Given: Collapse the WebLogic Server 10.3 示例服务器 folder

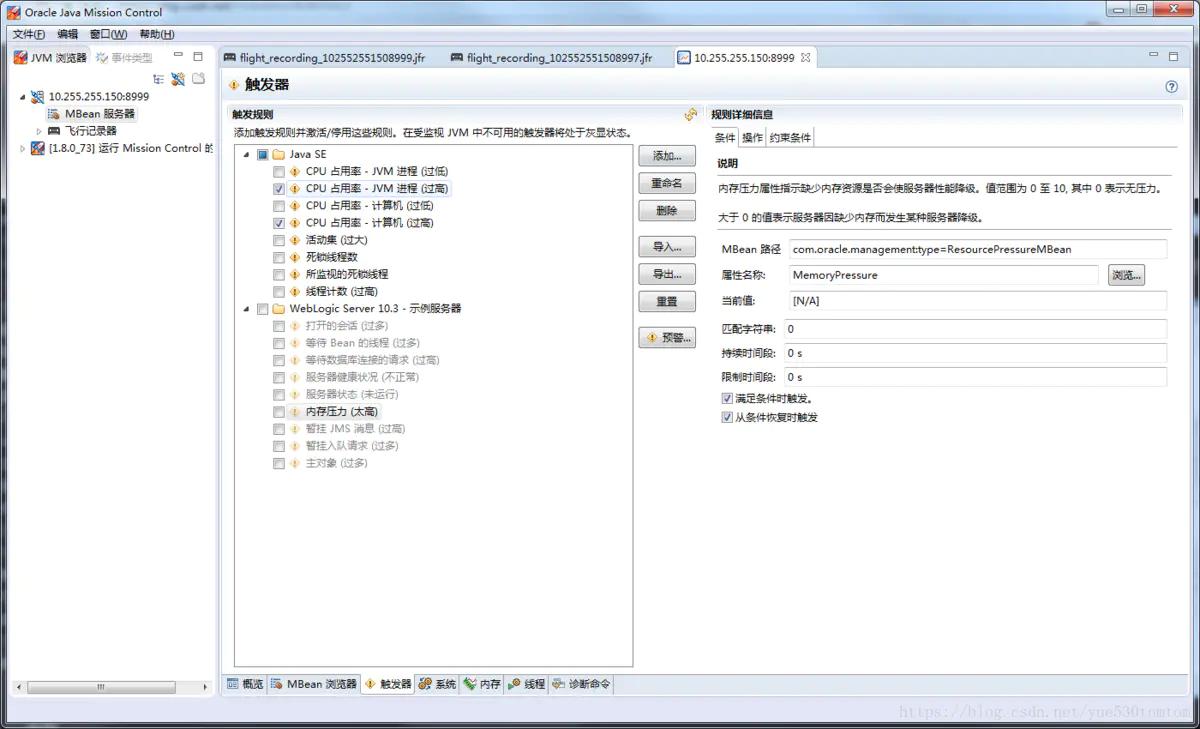Looking at the screenshot, I should click(245, 308).
